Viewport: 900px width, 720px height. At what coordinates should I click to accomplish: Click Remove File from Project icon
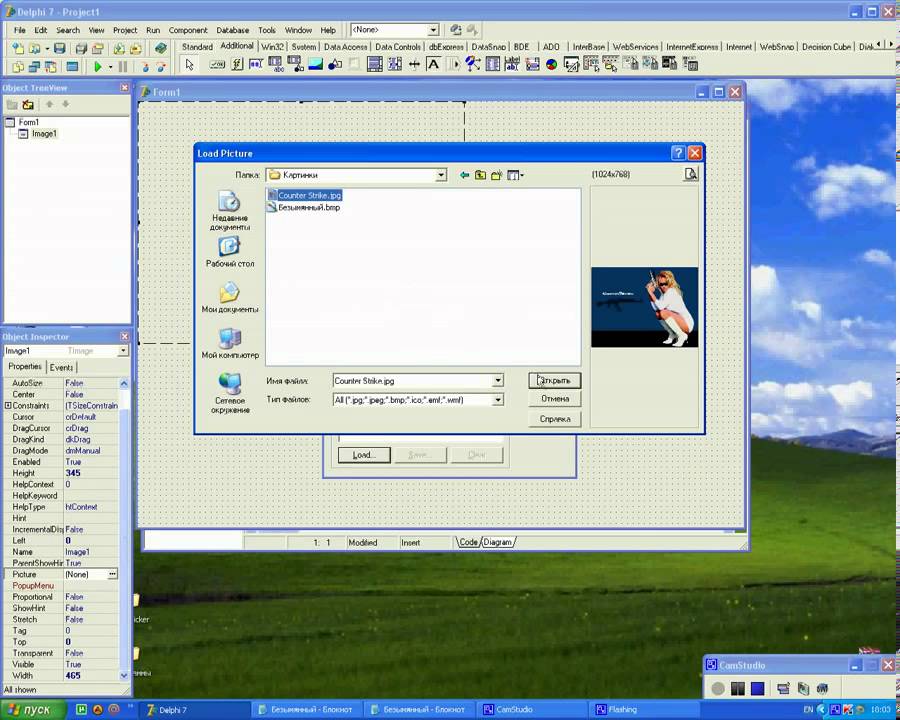pos(135,49)
